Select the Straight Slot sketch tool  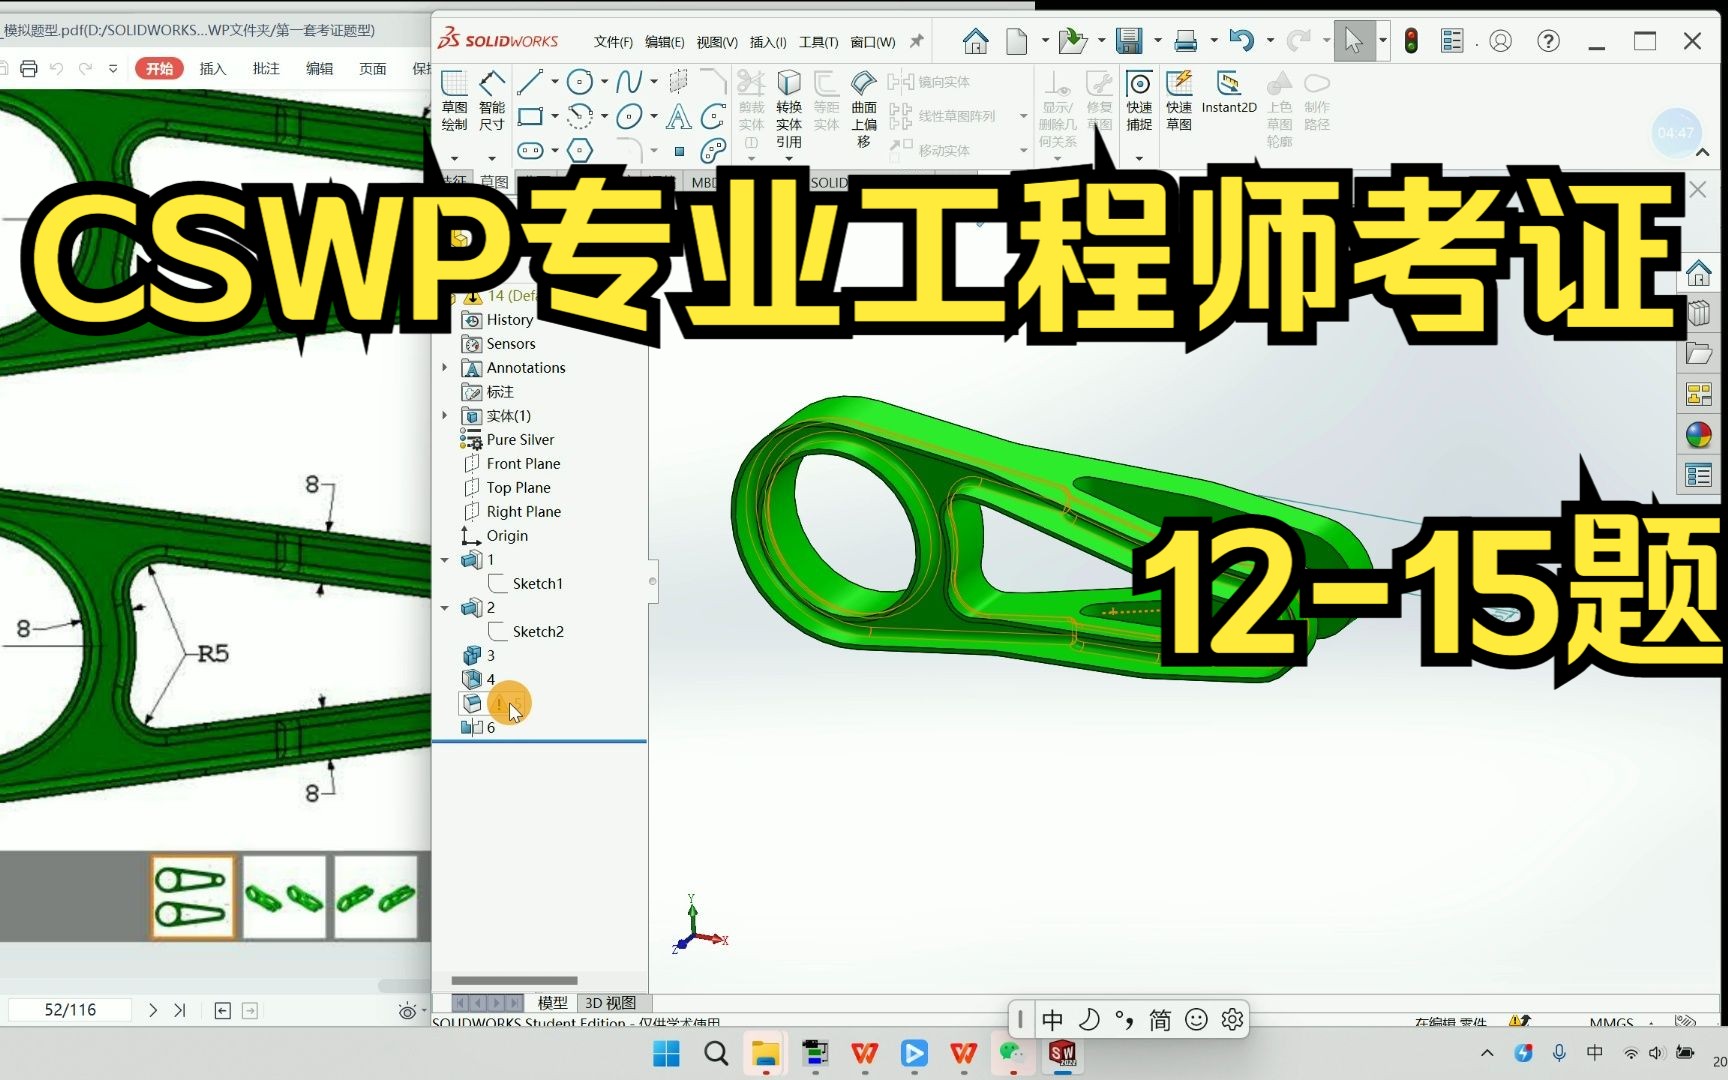pyautogui.click(x=530, y=151)
